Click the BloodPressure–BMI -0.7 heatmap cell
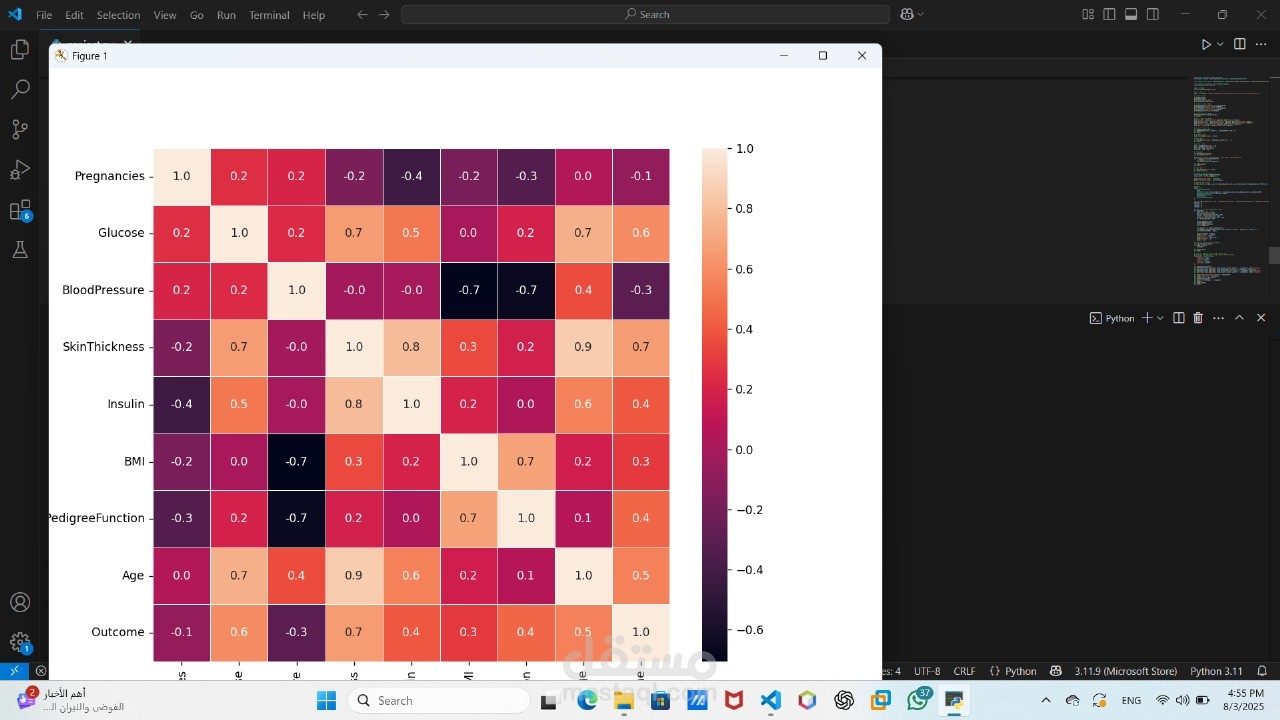The image size is (1280, 720). (x=468, y=290)
